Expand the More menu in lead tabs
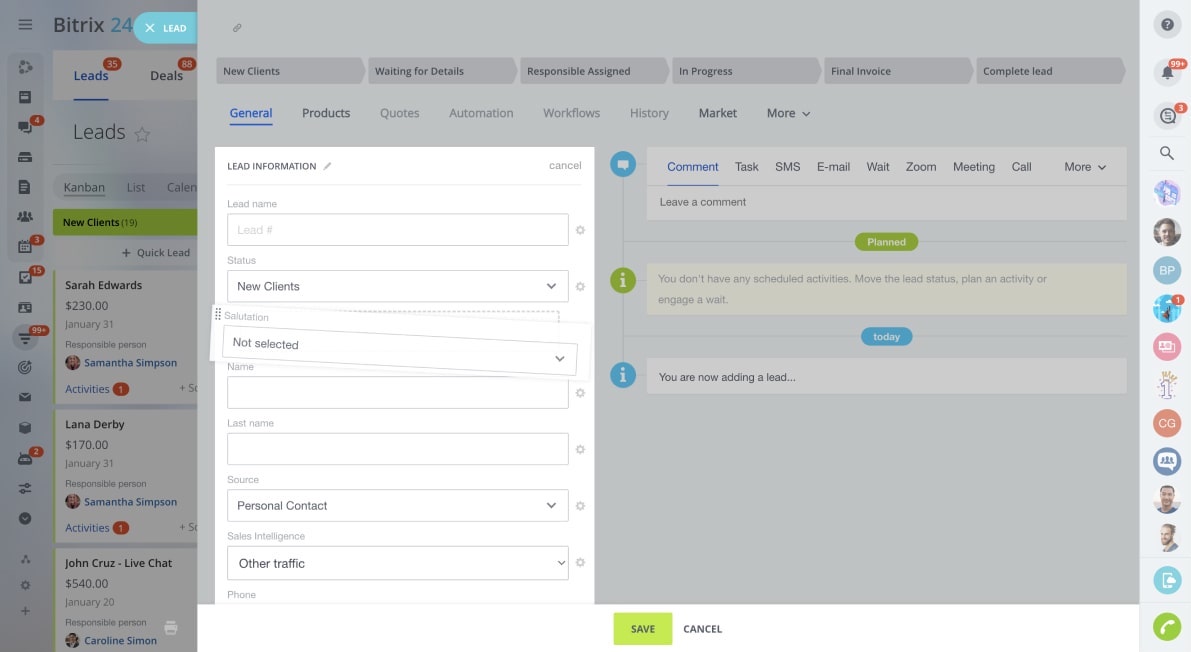 (x=788, y=113)
